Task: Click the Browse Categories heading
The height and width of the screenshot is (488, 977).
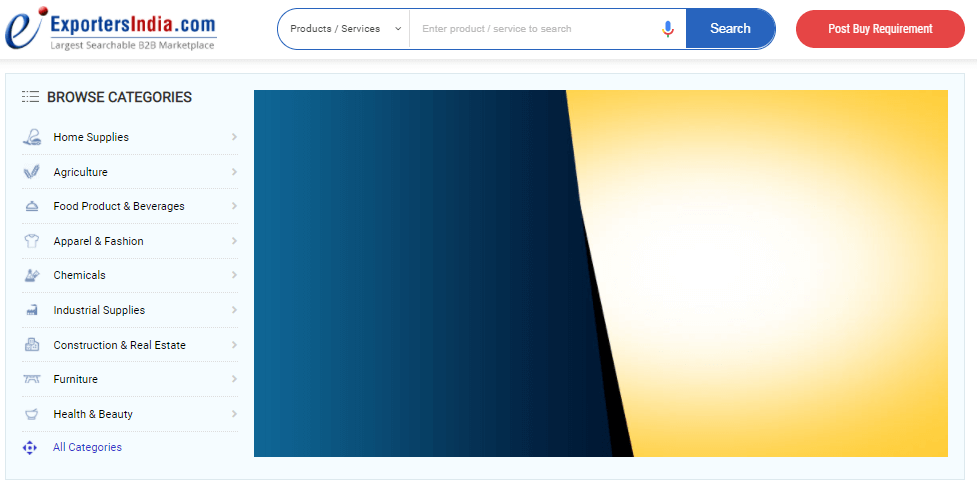Action: (120, 97)
